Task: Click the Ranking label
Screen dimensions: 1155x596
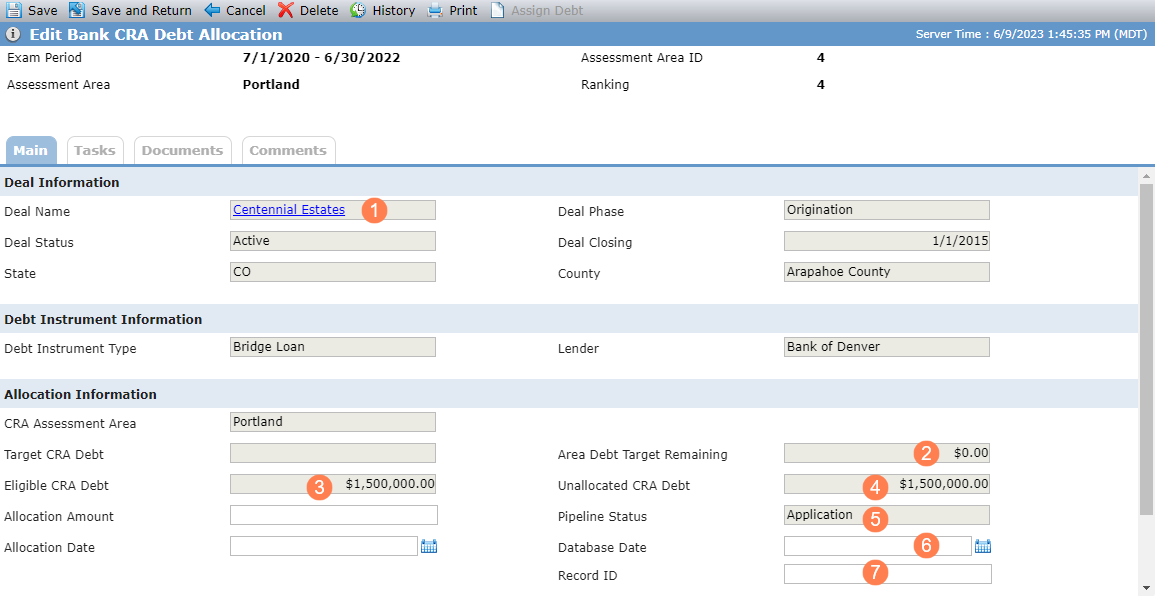Action: click(605, 85)
